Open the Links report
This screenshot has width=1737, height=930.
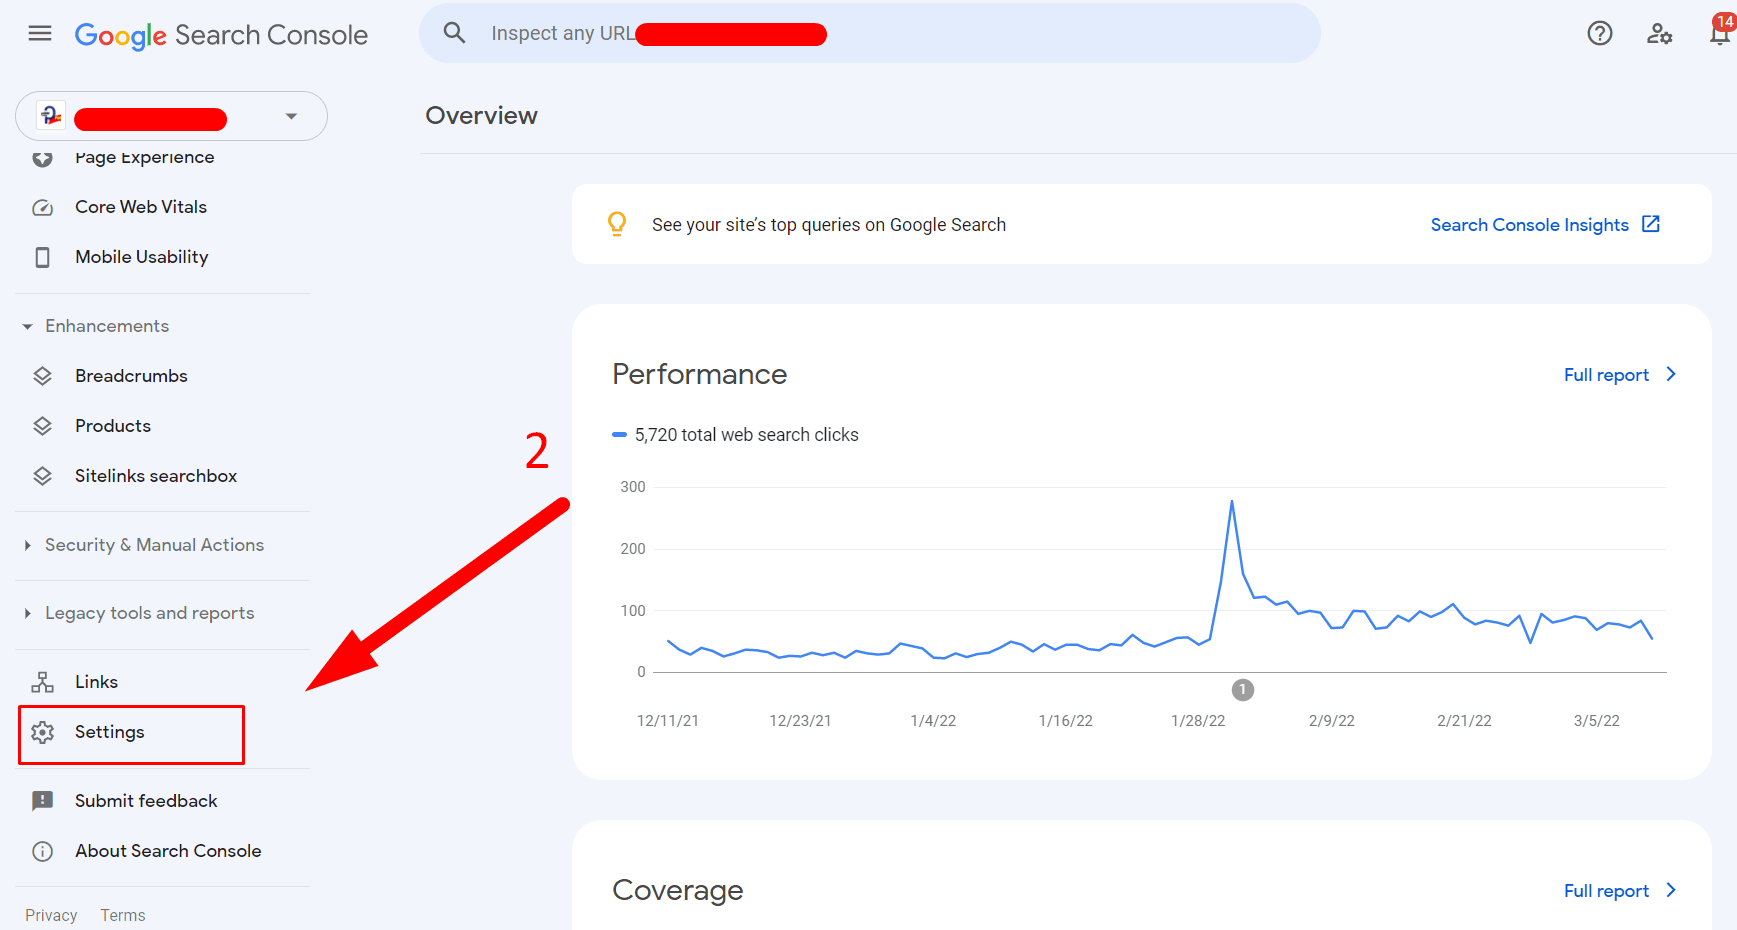coord(96,682)
